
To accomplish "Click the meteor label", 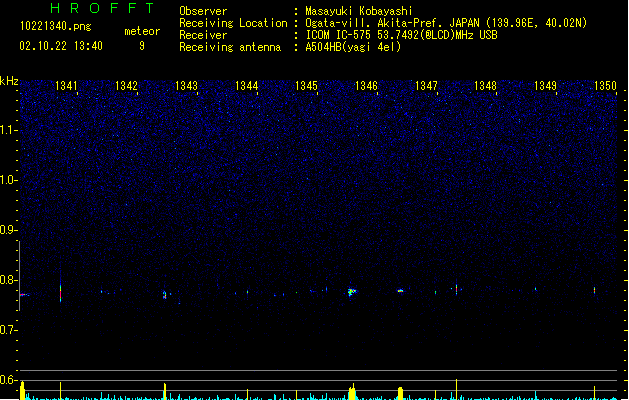I will coord(142,31).
